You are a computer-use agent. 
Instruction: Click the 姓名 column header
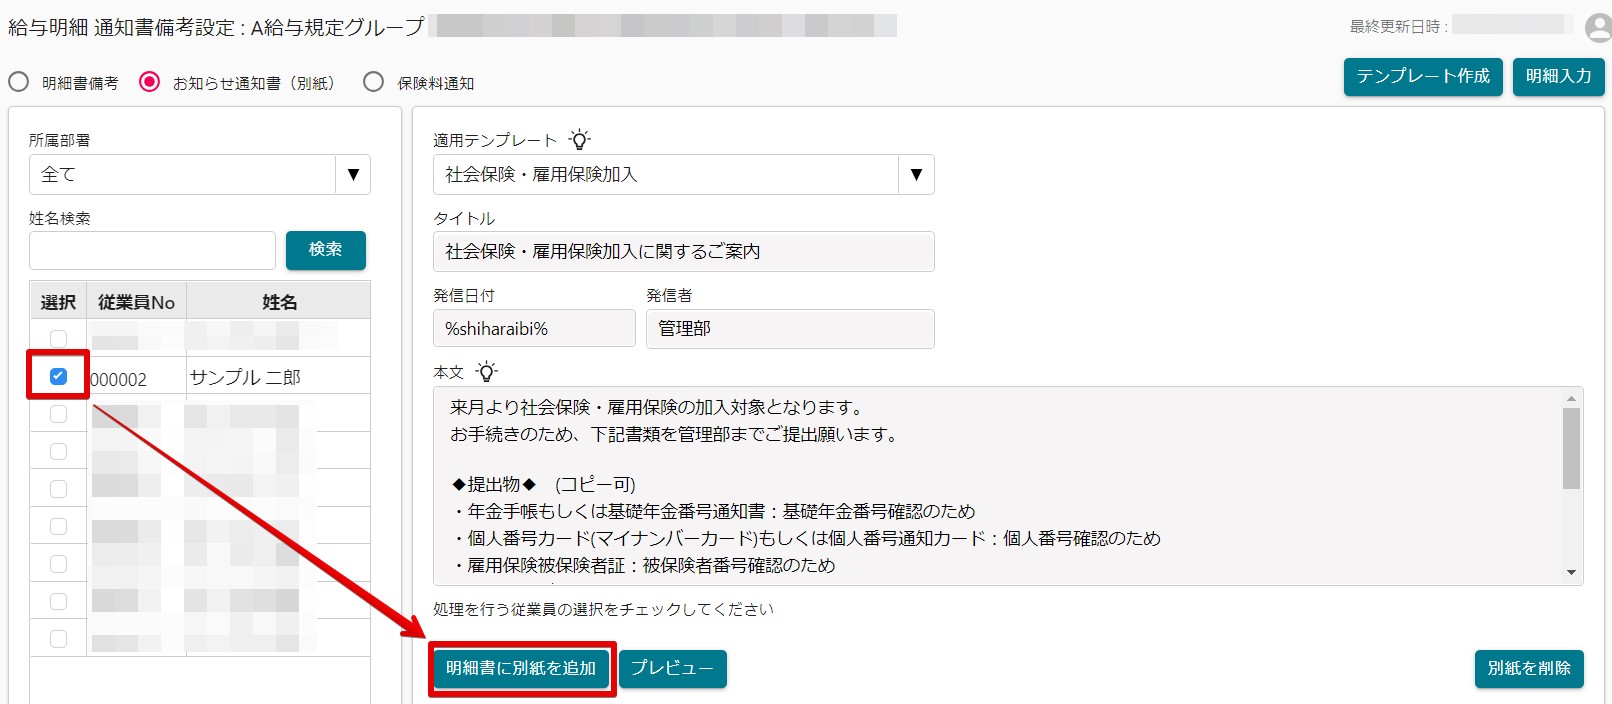pos(279,301)
